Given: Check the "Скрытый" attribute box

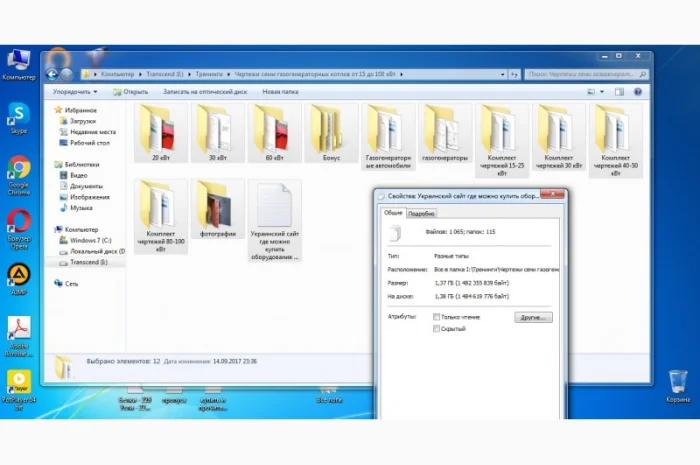Looking at the screenshot, I should (x=436, y=328).
